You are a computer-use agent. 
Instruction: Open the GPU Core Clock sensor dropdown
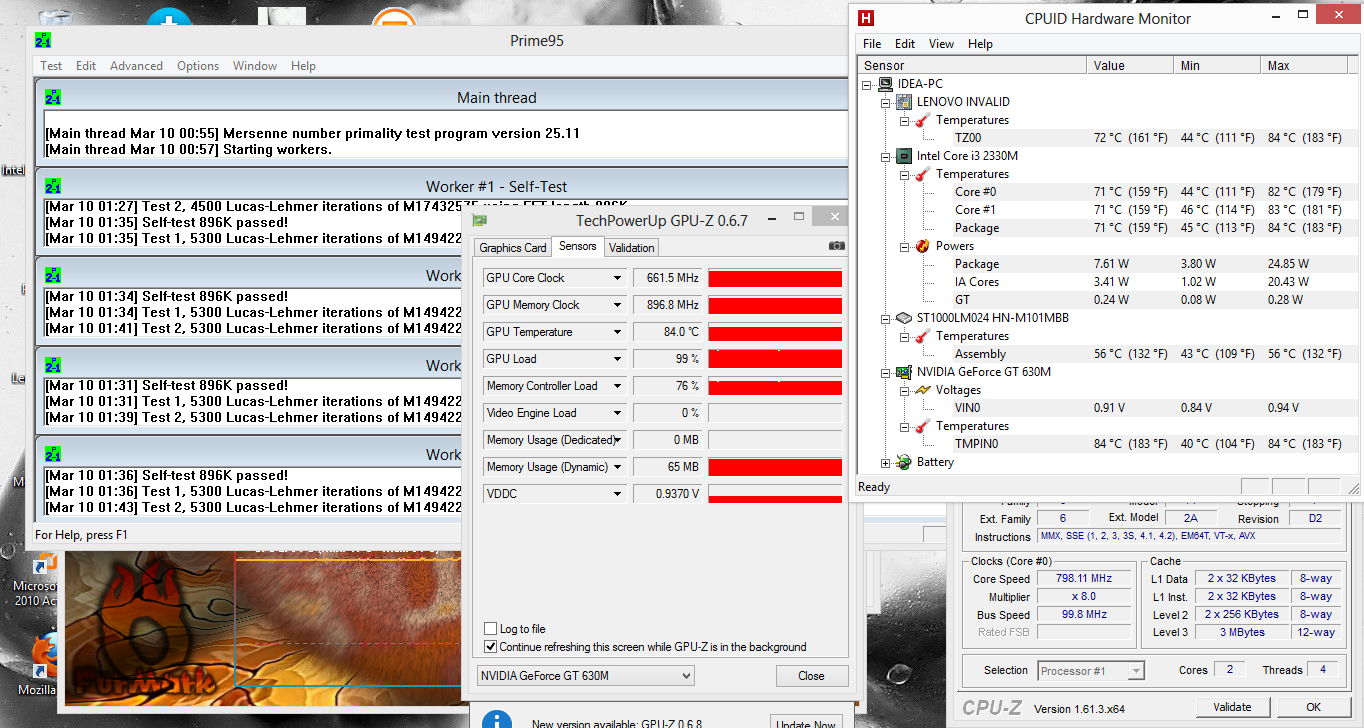[x=618, y=278]
